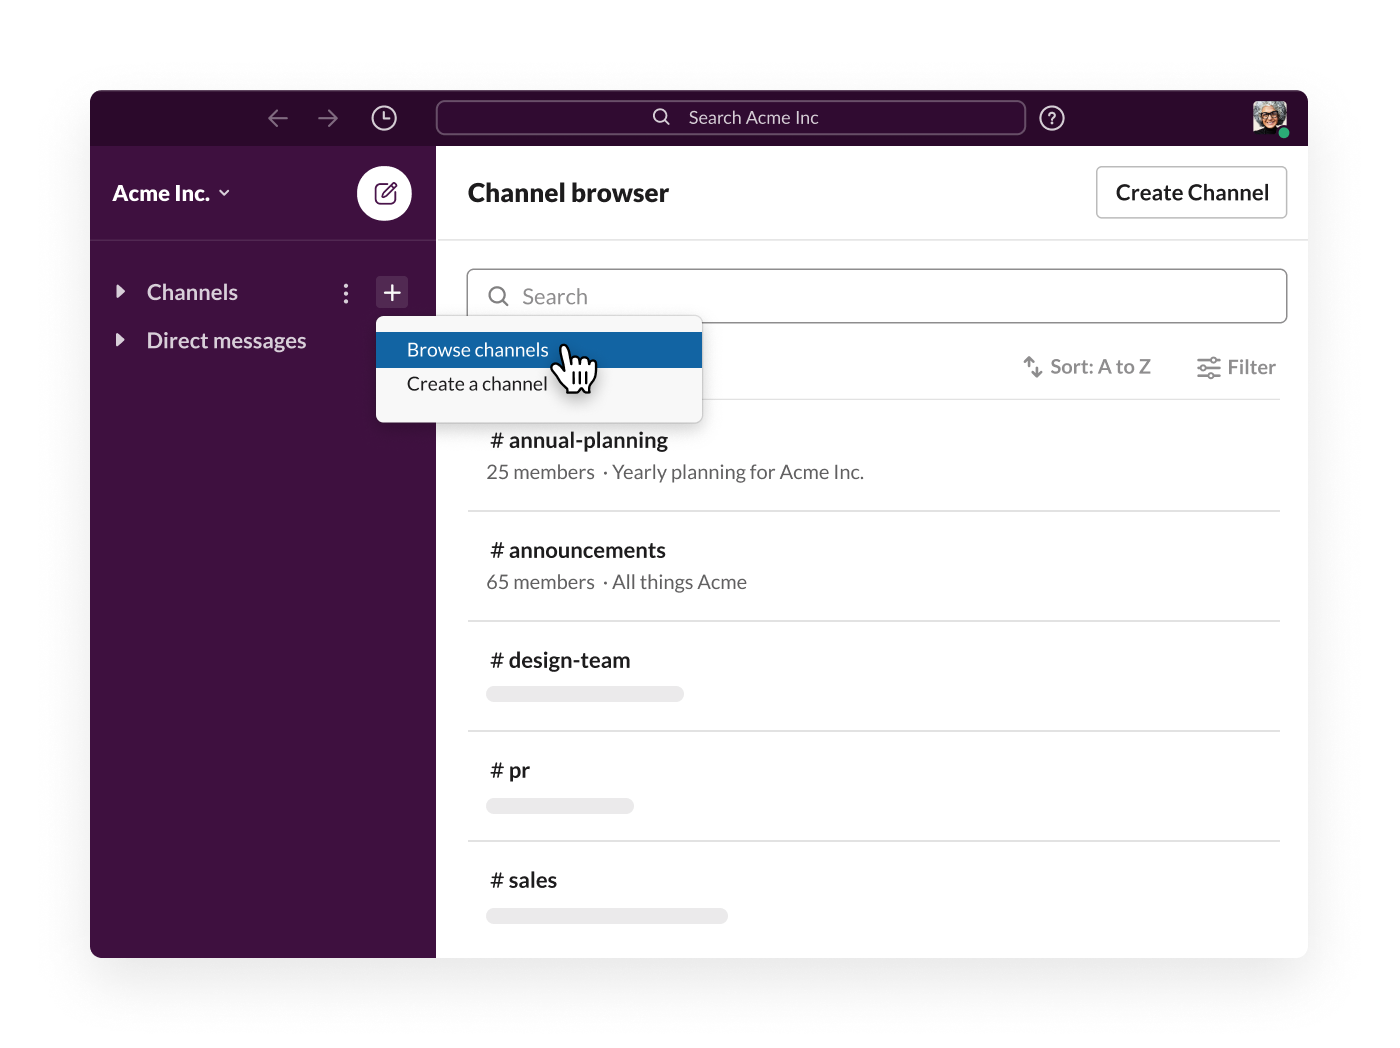Image resolution: width=1400 pixels, height=1048 pixels.
Task: Click the Create Channel button
Action: [1191, 192]
